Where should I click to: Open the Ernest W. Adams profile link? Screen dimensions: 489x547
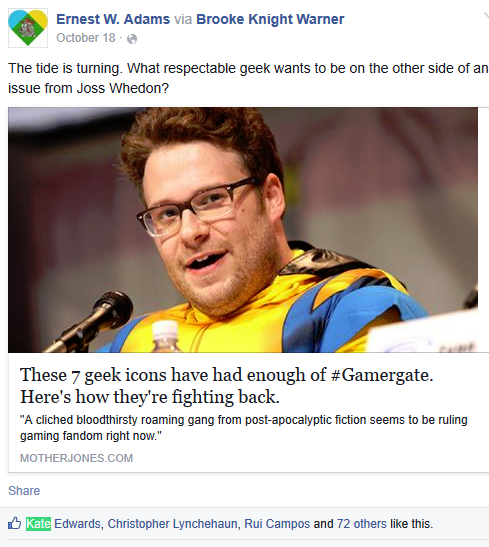tap(113, 19)
